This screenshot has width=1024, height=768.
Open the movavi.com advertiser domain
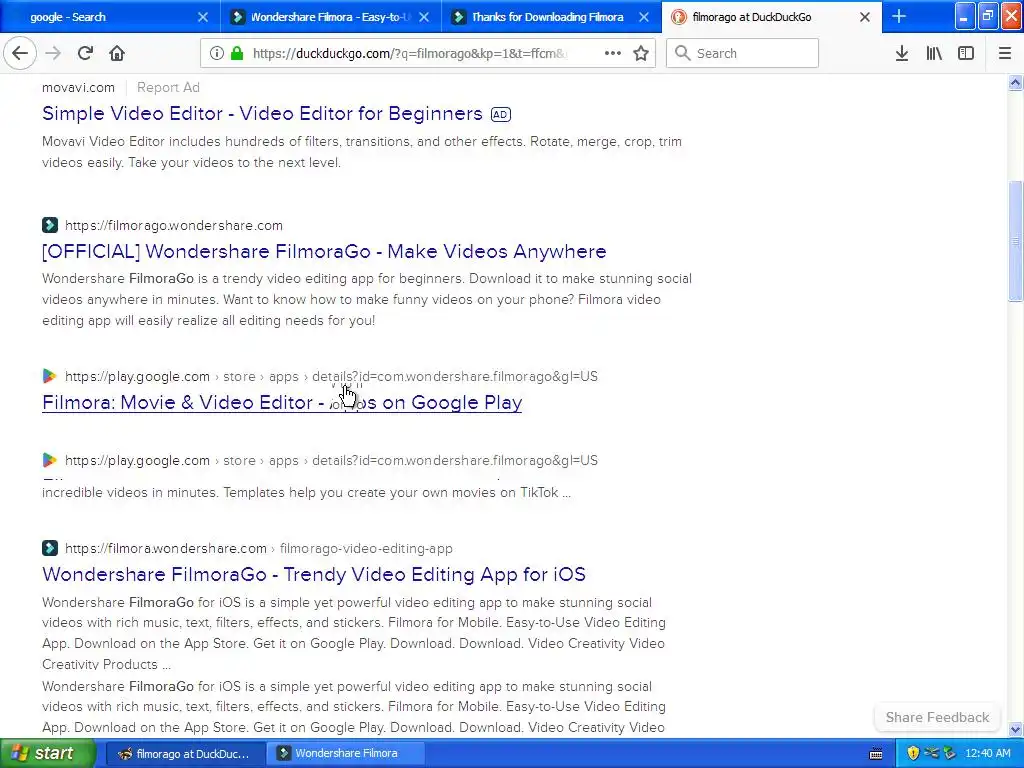[78, 88]
